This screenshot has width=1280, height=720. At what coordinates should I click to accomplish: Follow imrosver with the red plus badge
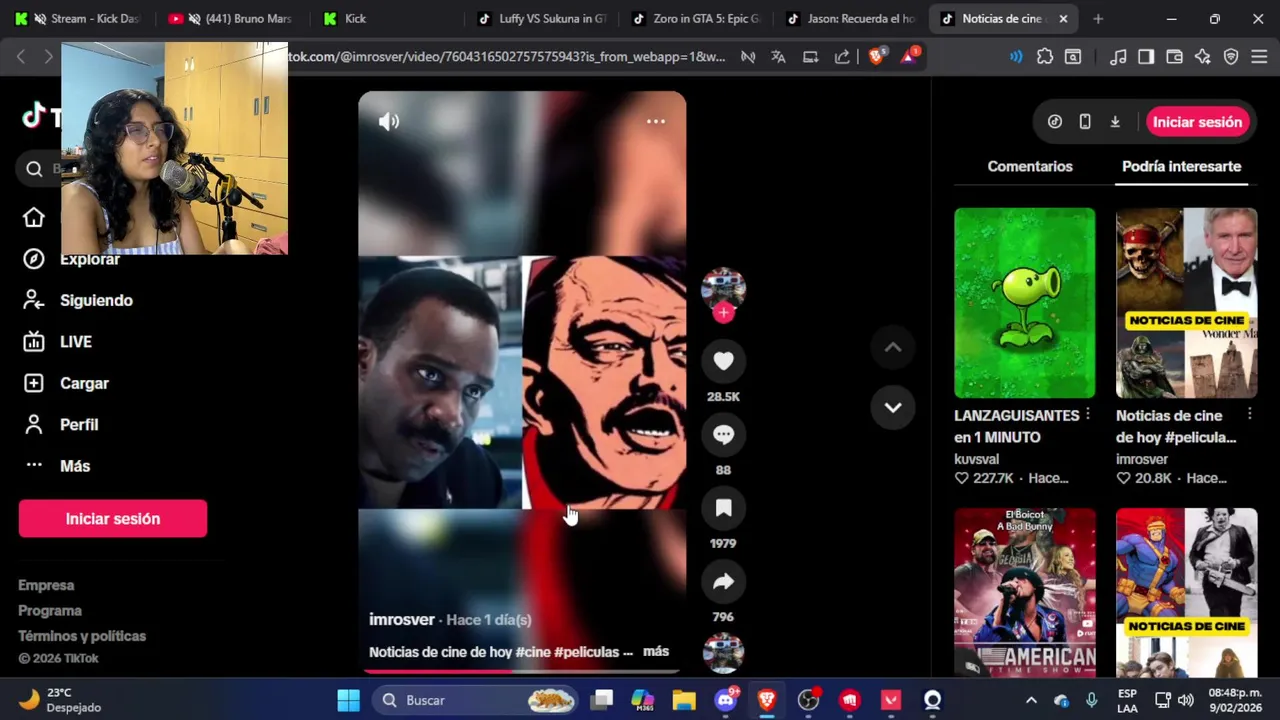coord(723,312)
